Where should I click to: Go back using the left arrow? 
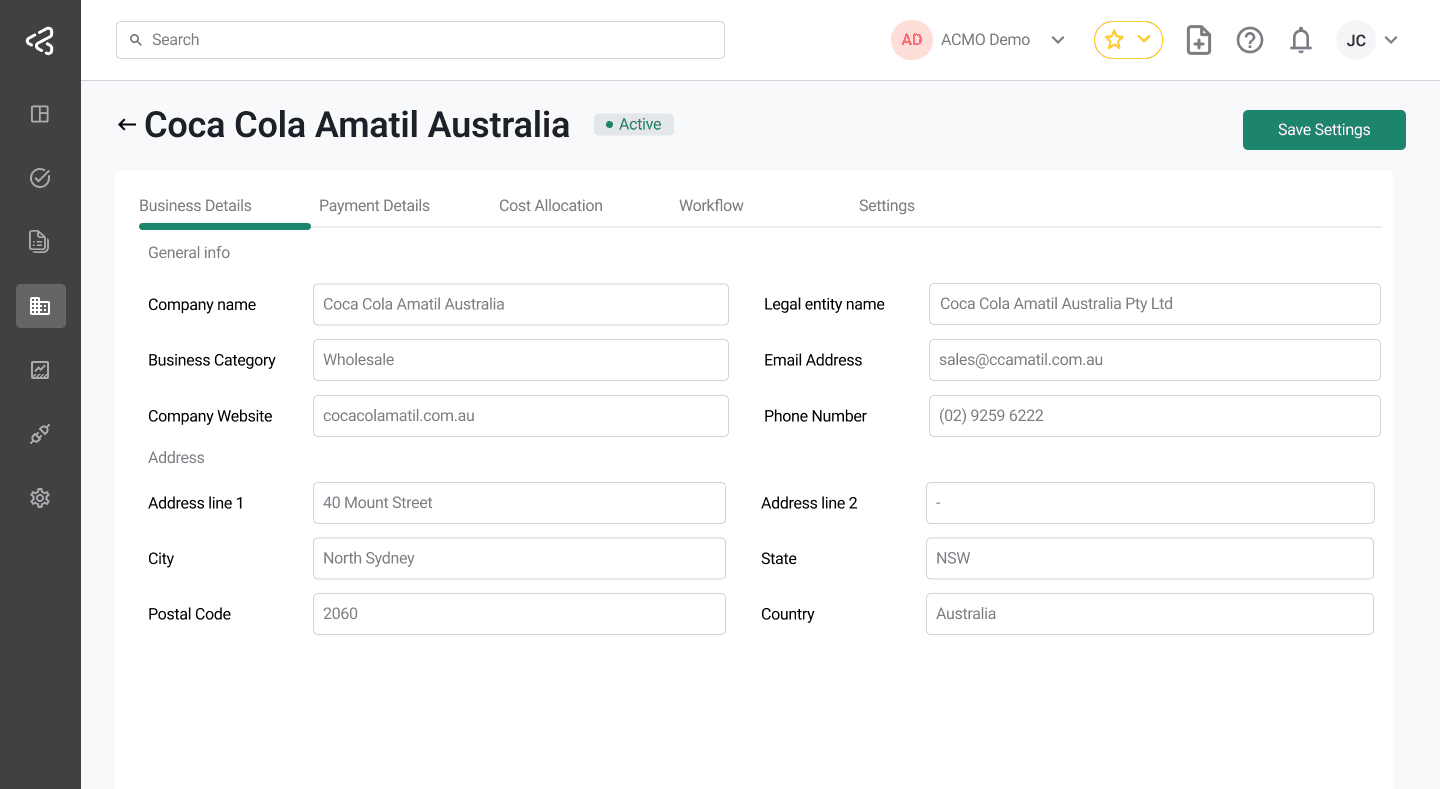[x=126, y=125]
